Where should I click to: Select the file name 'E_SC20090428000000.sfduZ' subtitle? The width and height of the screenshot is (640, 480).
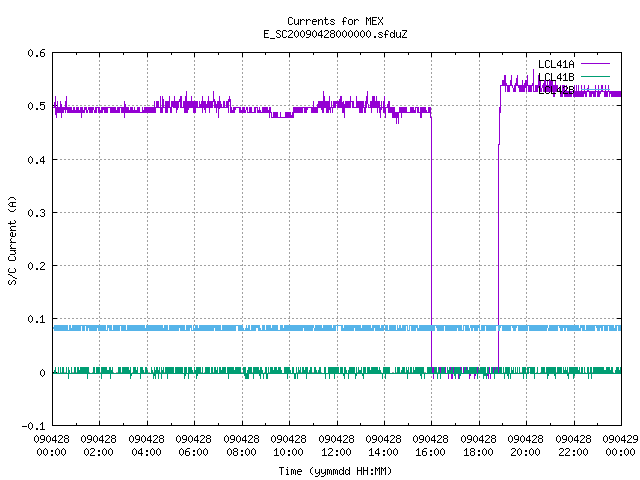(335, 34)
